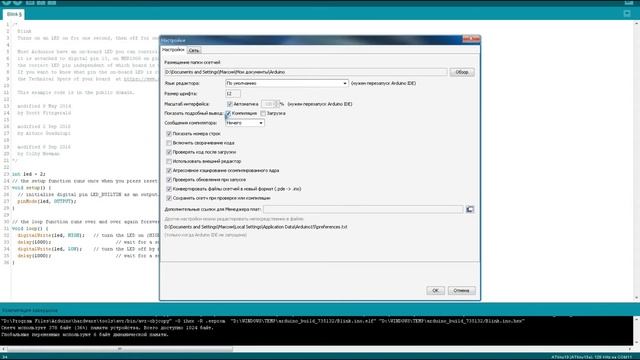
Task: Enable Включить сворачивание кода checkbox
Action: point(169,143)
